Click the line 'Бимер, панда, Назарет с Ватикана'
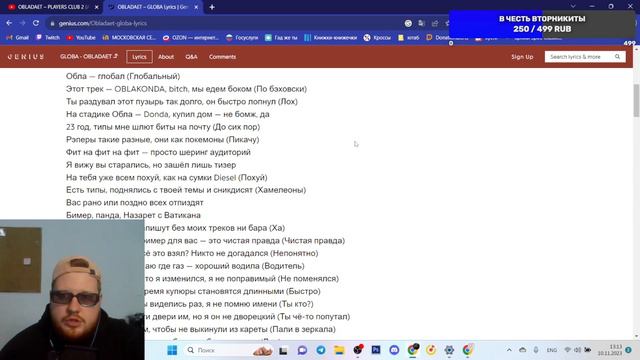The height and width of the screenshot is (360, 640). pyautogui.click(x=133, y=215)
